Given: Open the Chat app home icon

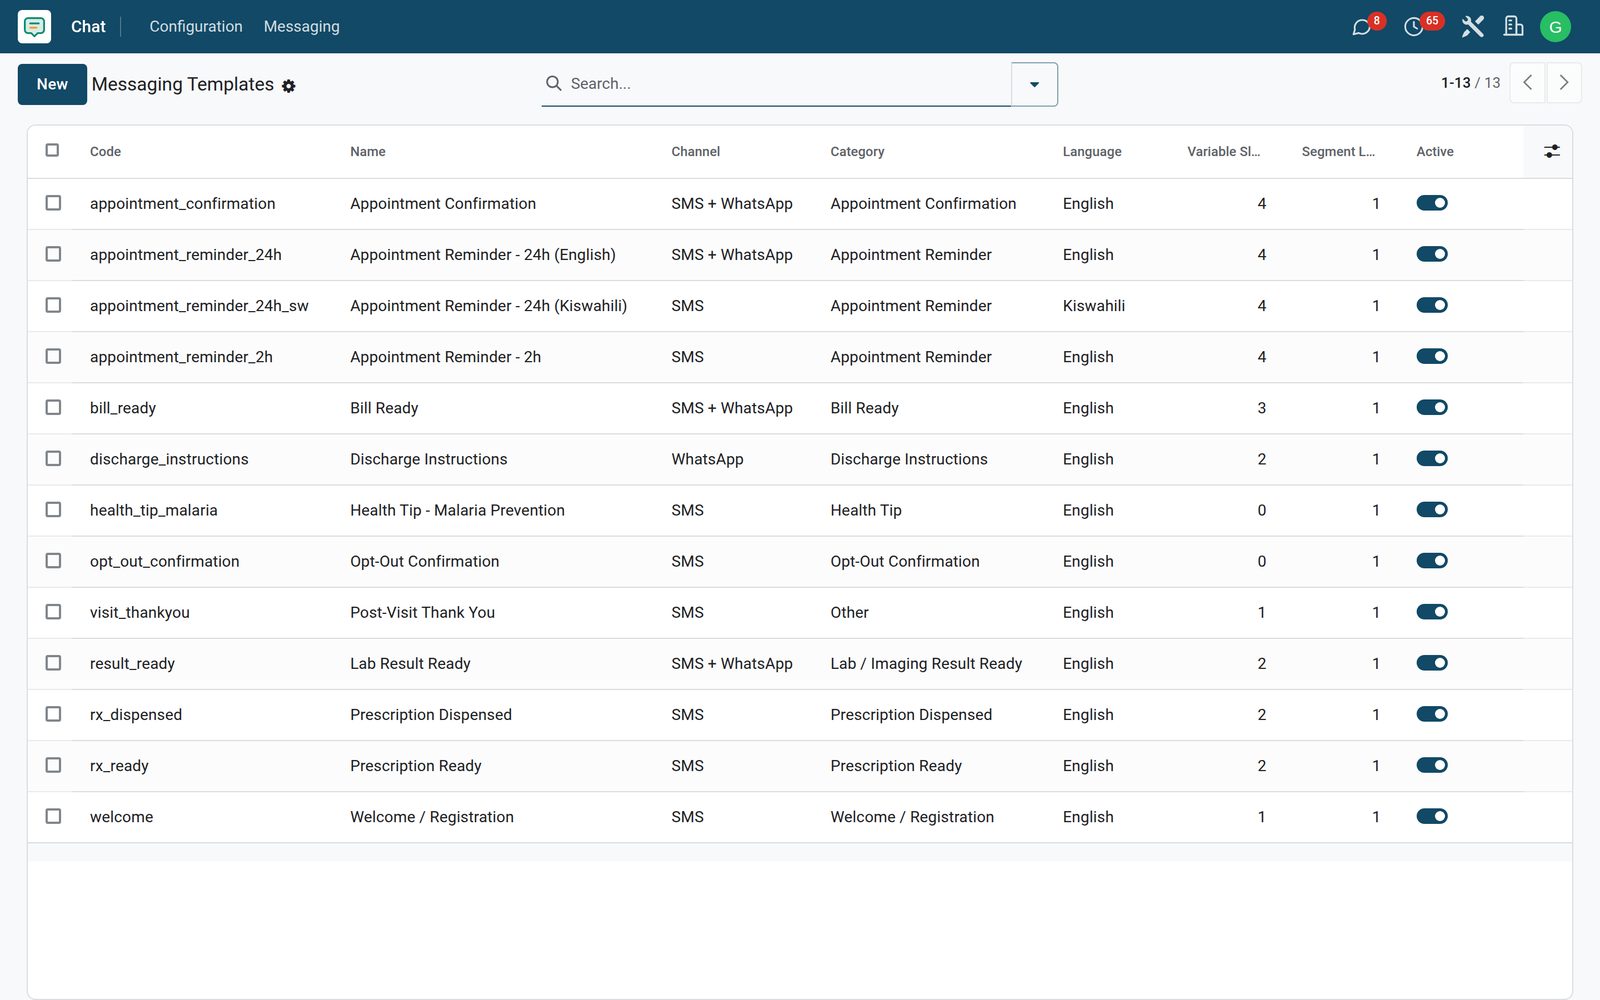Looking at the screenshot, I should point(34,26).
